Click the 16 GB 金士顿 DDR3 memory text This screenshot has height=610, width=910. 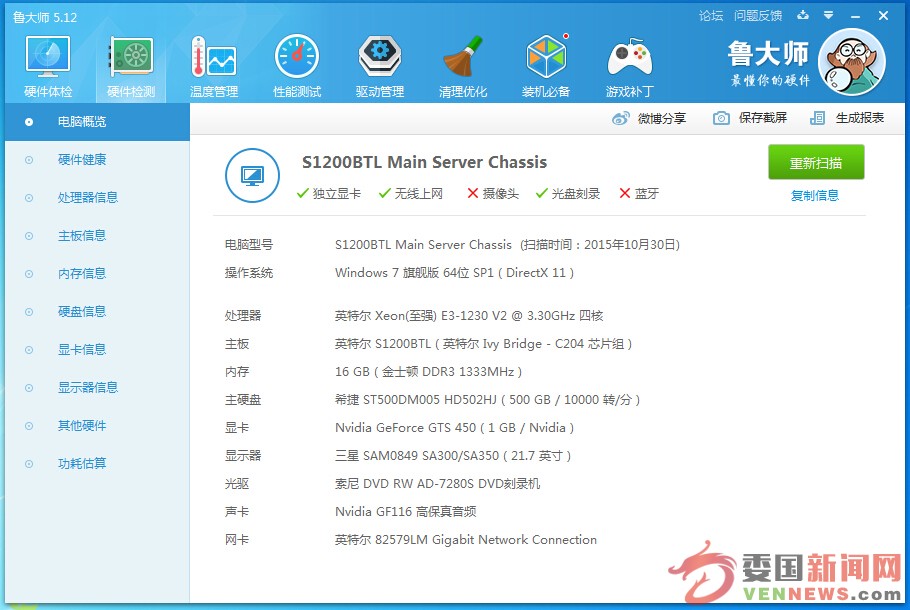(428, 372)
